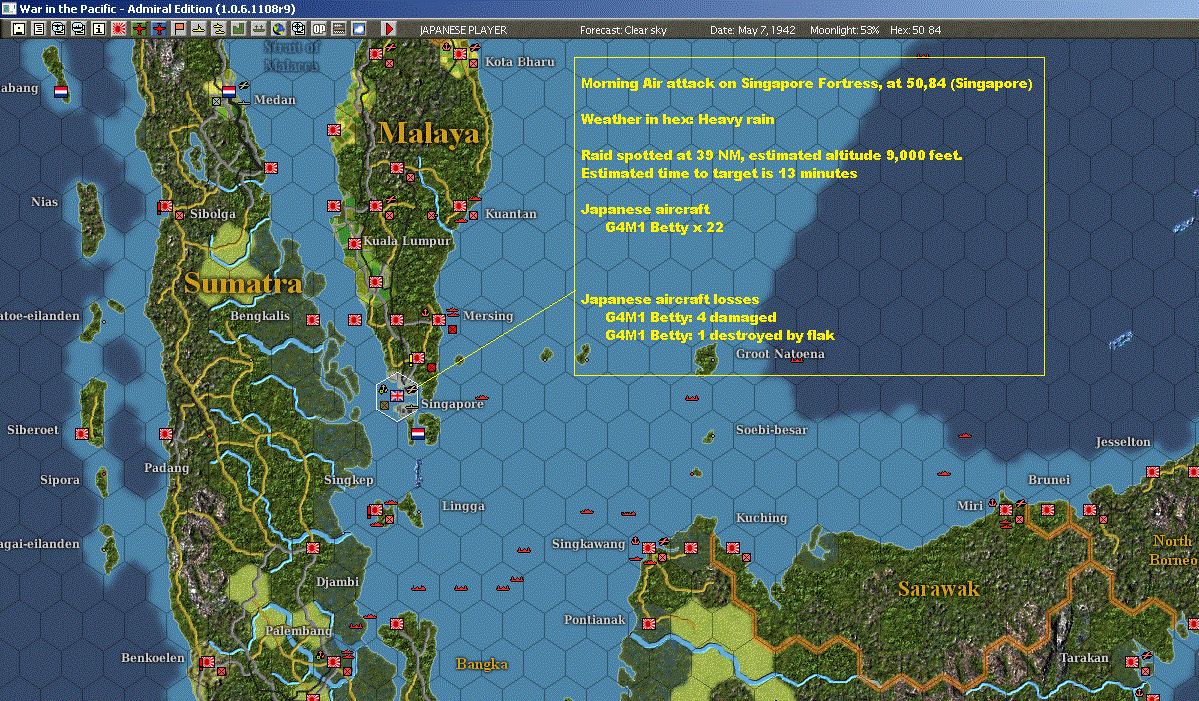The height and width of the screenshot is (701, 1199).
Task: Click the save game disk icon
Action: point(19,29)
